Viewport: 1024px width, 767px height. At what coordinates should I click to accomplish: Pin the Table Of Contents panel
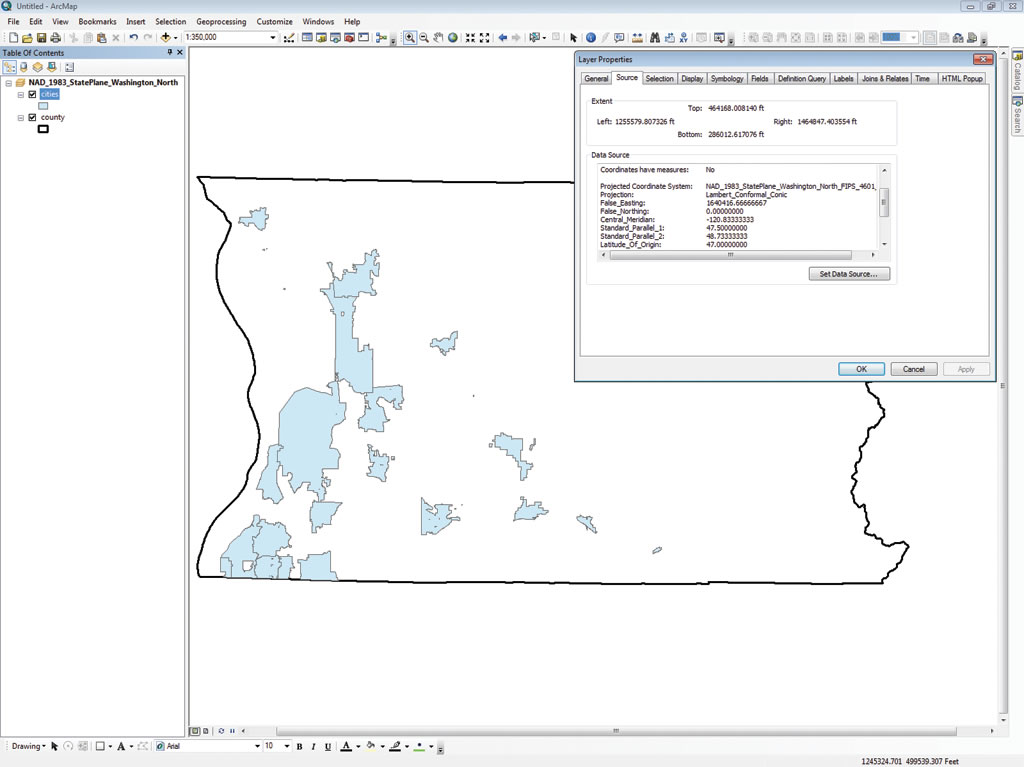pos(170,52)
